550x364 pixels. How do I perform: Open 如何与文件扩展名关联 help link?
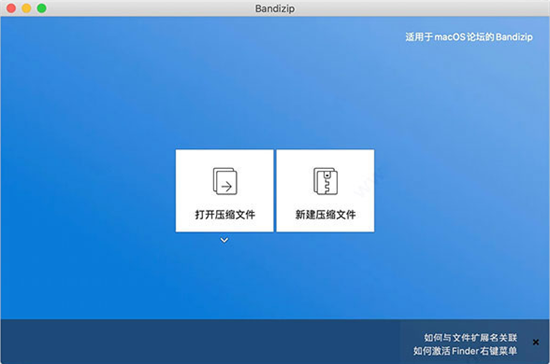pos(470,338)
